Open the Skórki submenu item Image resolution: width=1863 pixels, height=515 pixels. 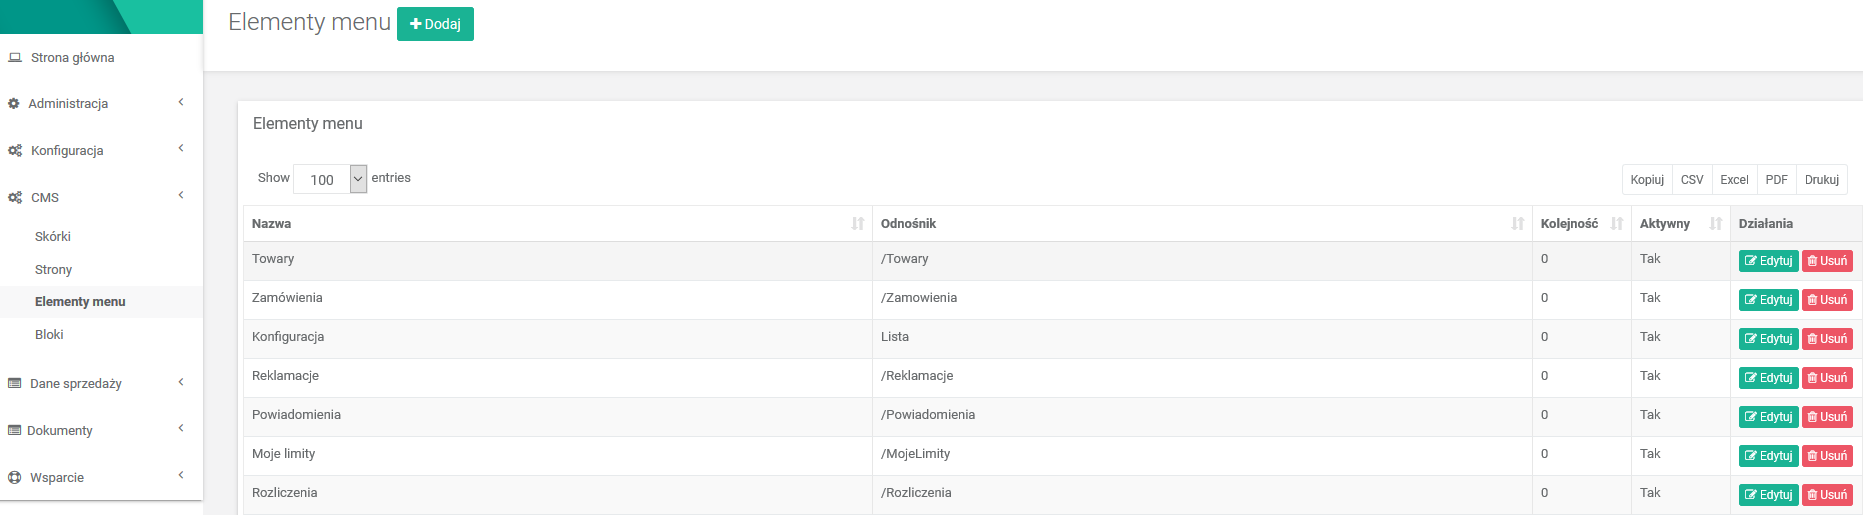(53, 237)
